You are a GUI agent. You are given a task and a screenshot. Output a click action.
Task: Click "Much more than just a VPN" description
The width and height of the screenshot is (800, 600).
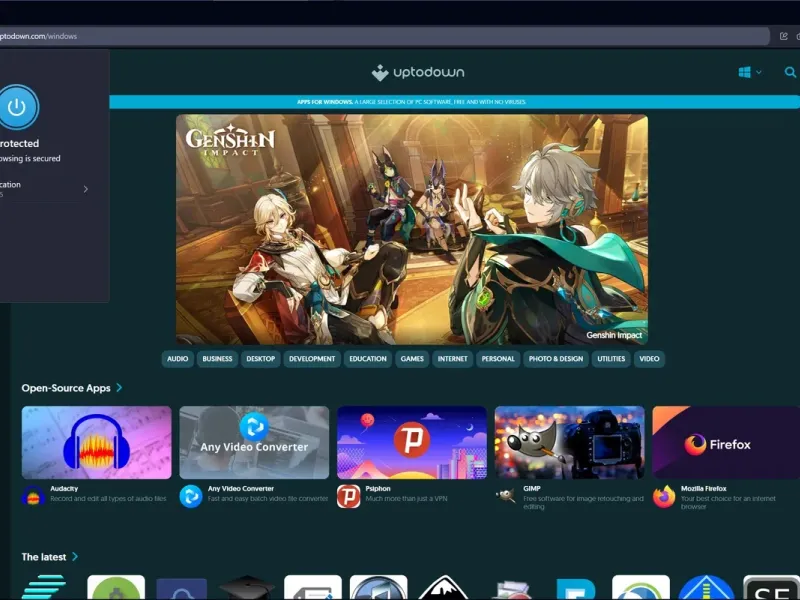[x=406, y=499]
